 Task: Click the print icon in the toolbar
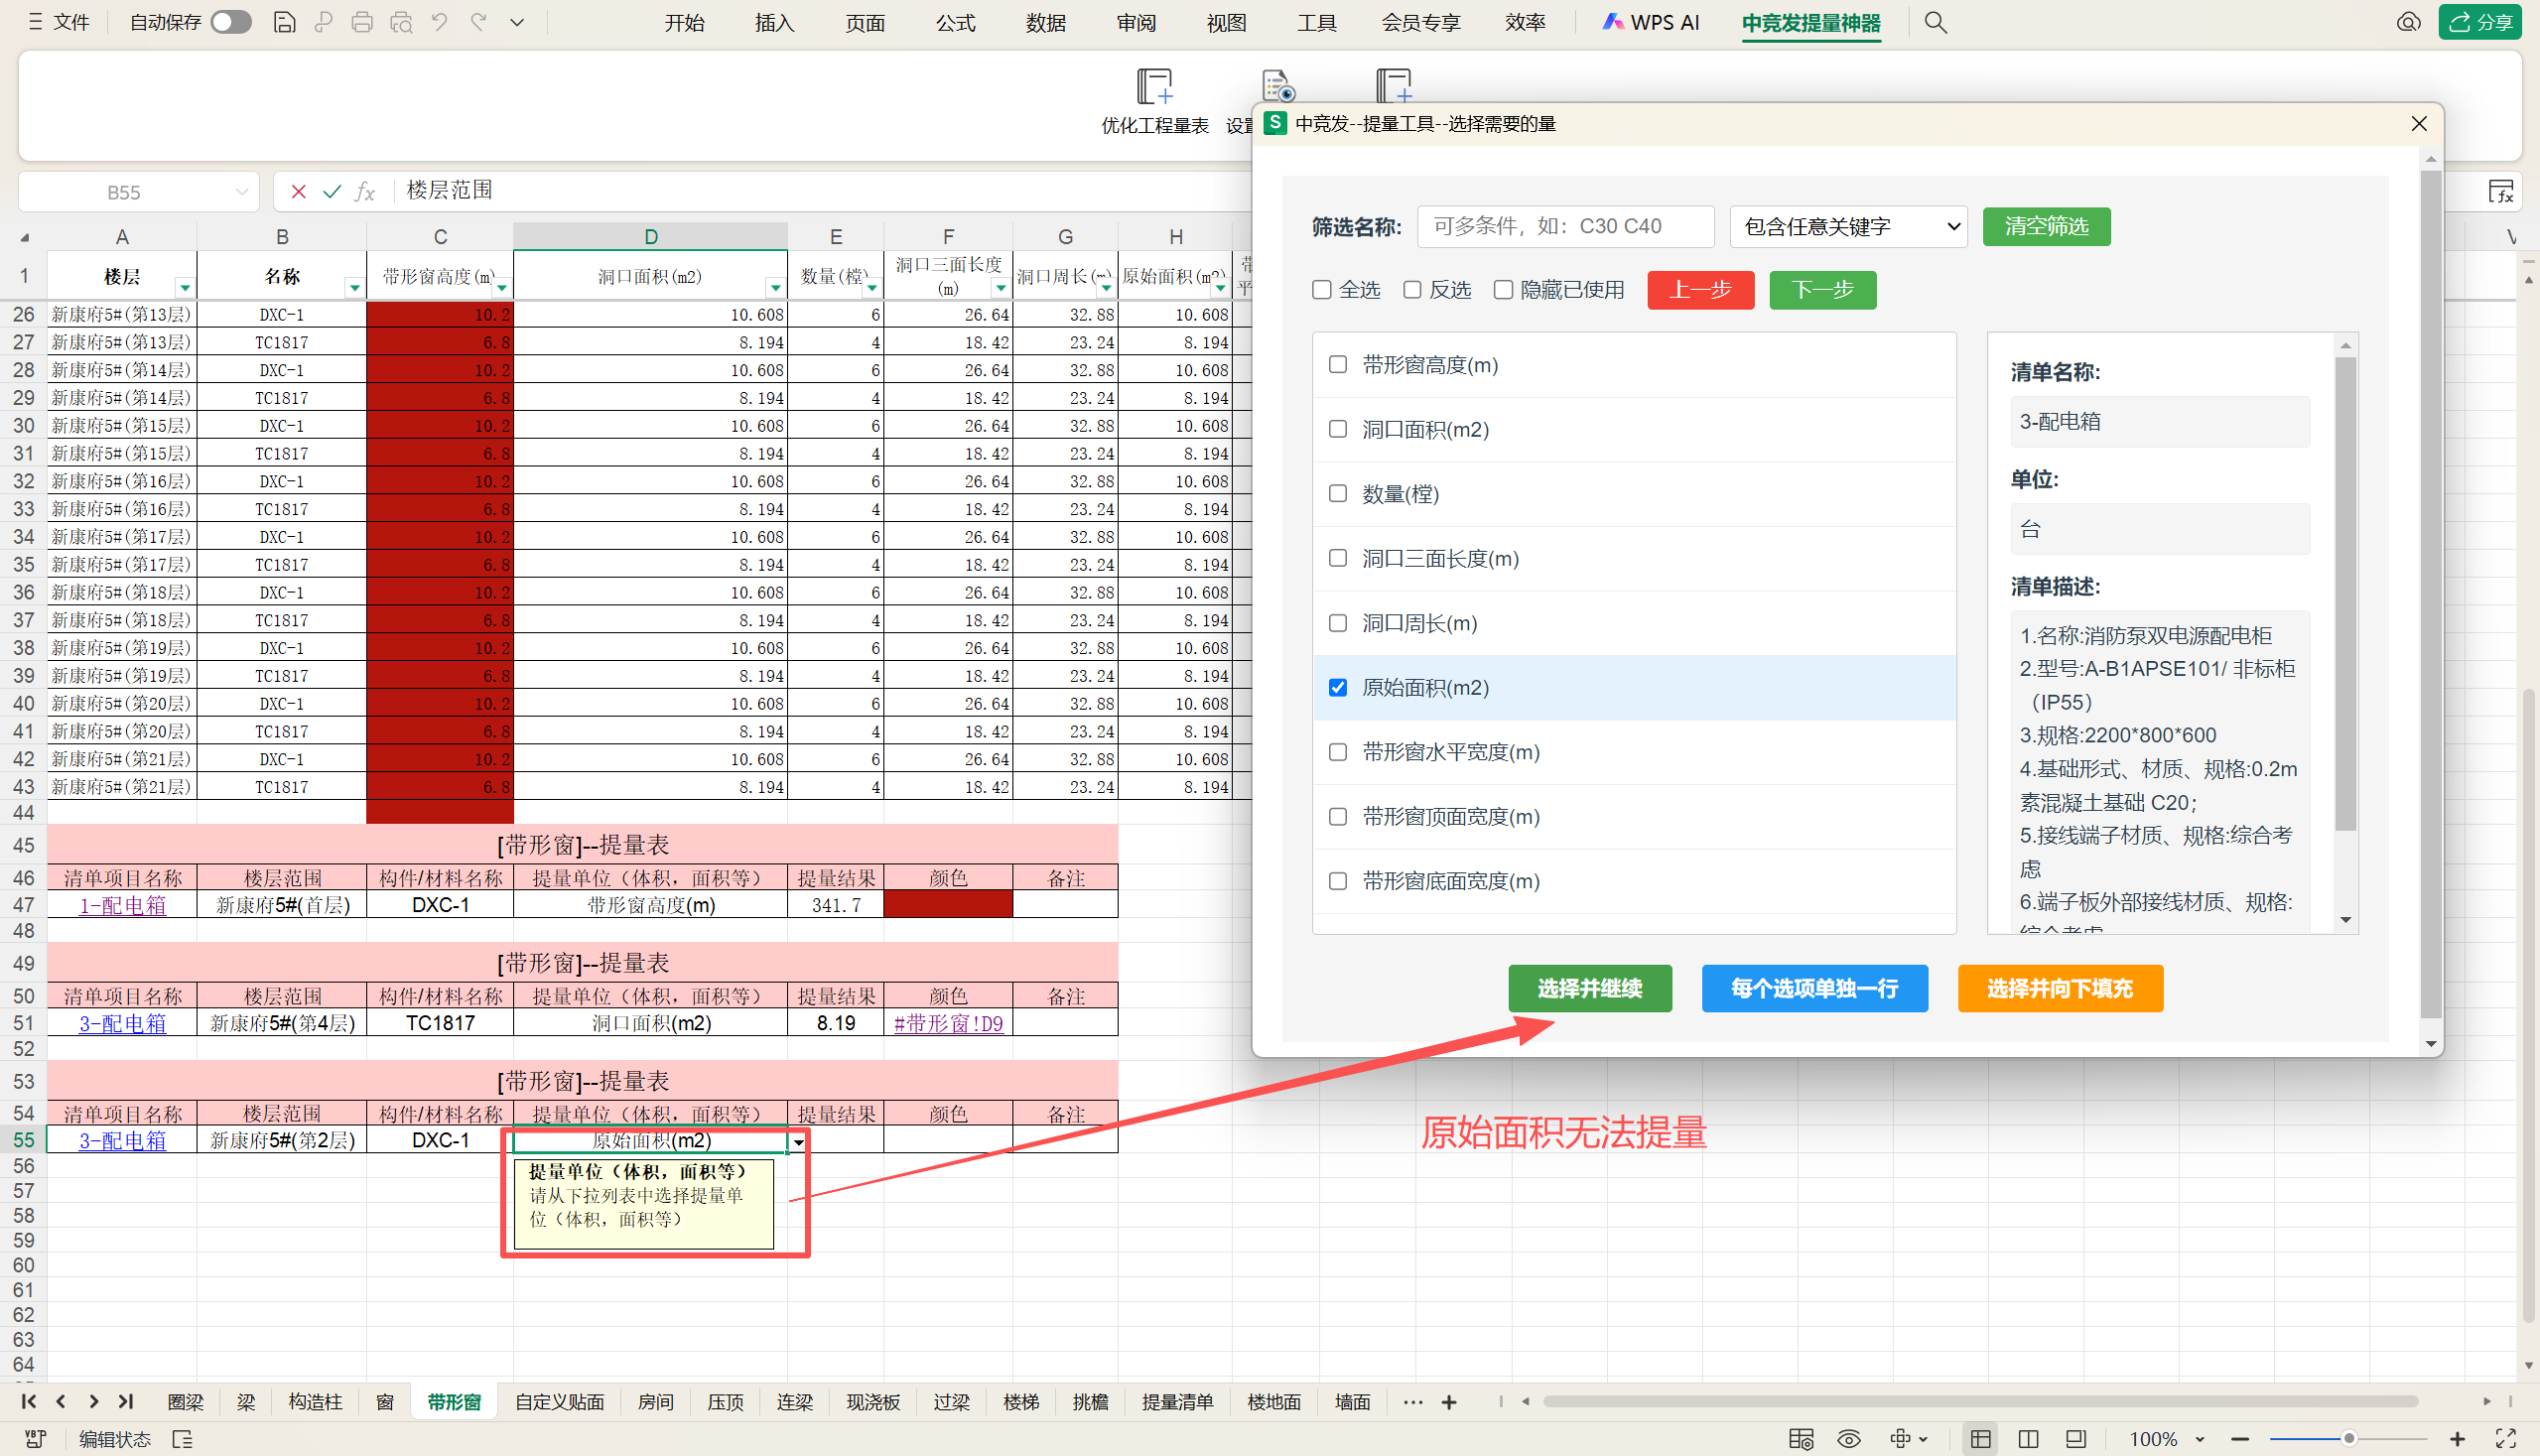coord(362,22)
